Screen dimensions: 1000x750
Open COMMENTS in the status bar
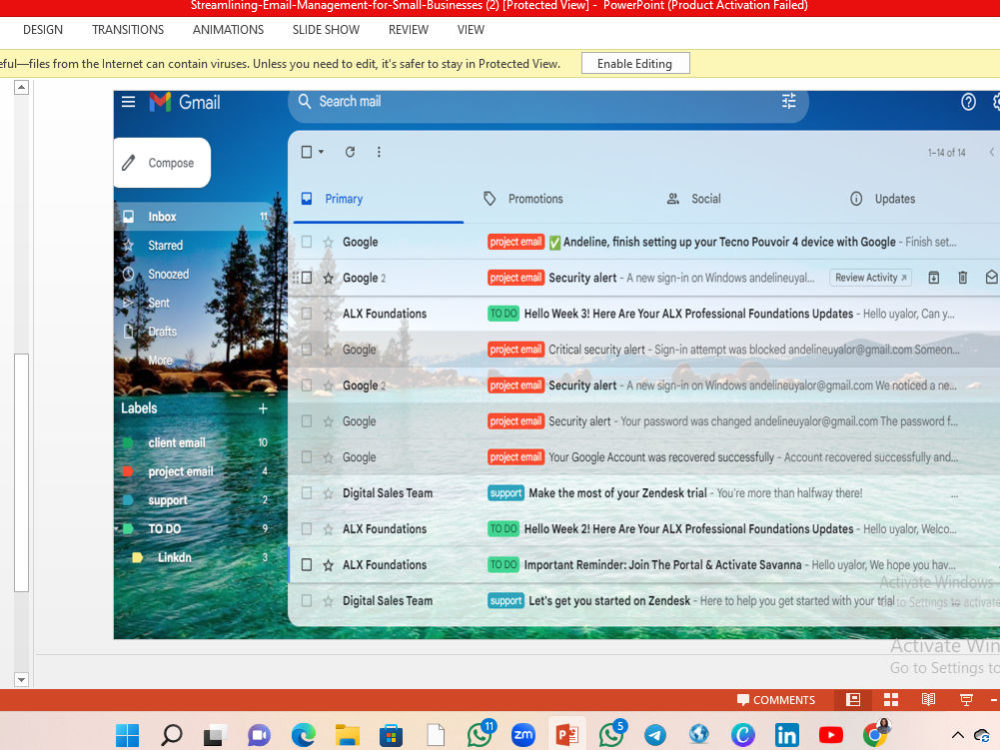pyautogui.click(x=776, y=700)
